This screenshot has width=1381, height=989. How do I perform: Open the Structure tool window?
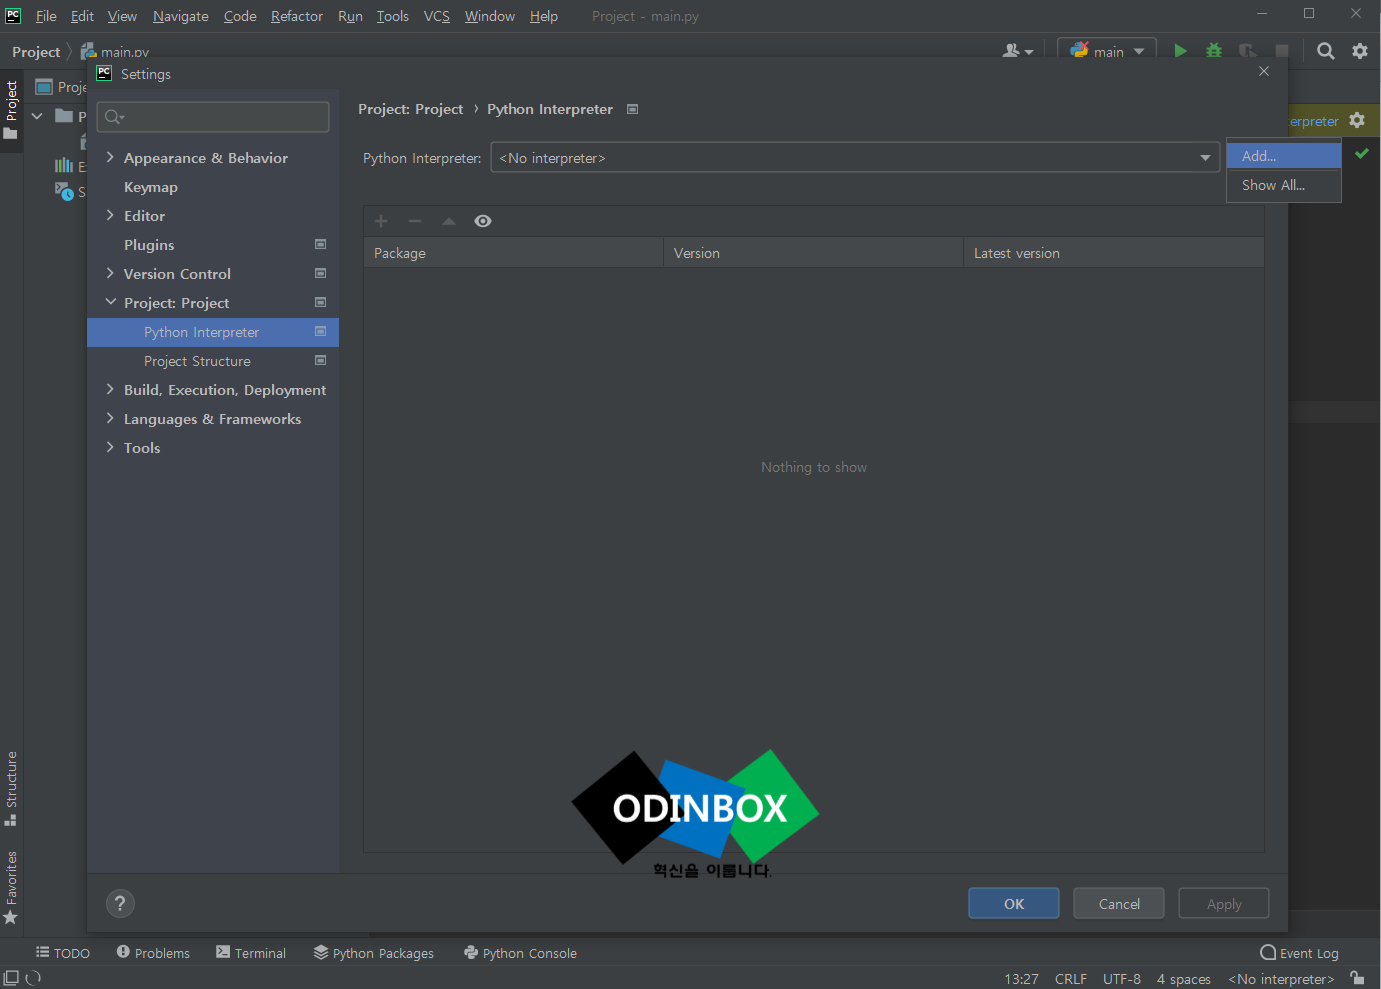tap(11, 788)
